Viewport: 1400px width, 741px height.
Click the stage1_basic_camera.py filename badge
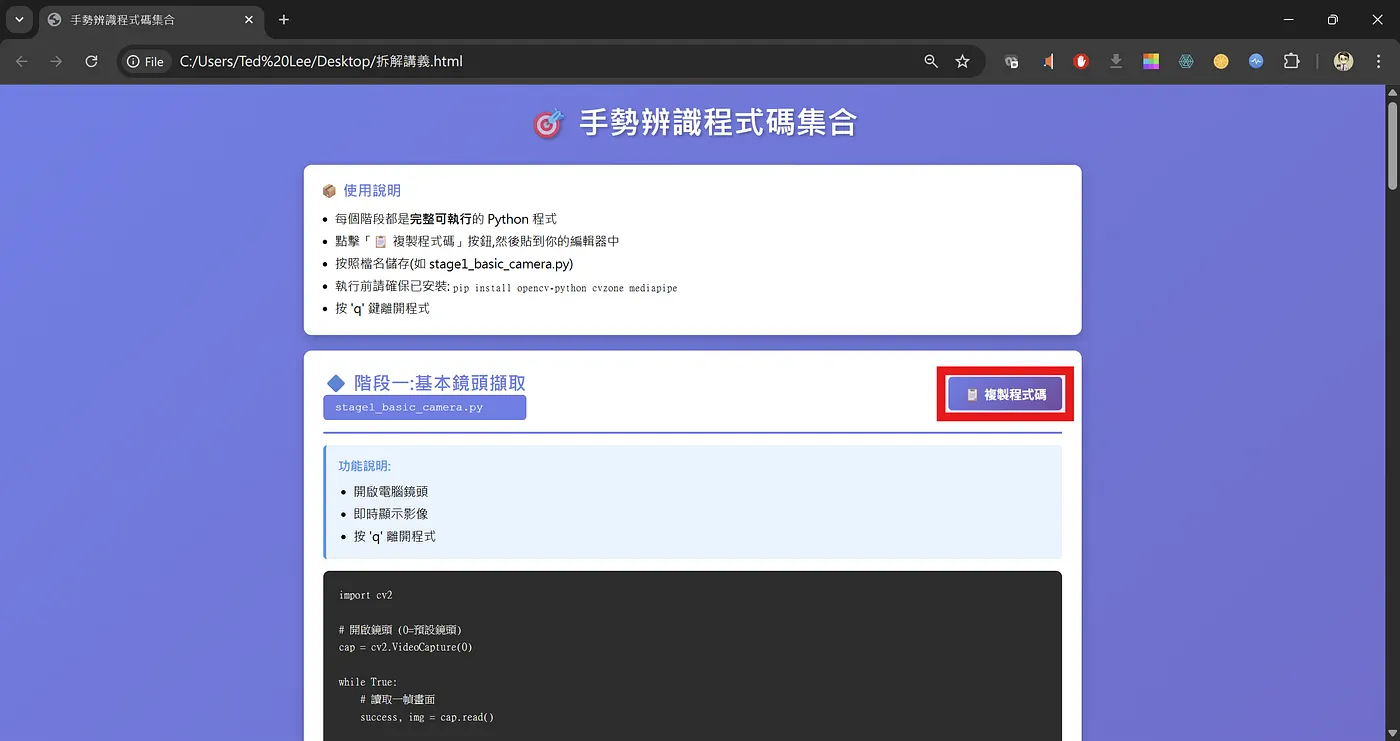pos(424,407)
